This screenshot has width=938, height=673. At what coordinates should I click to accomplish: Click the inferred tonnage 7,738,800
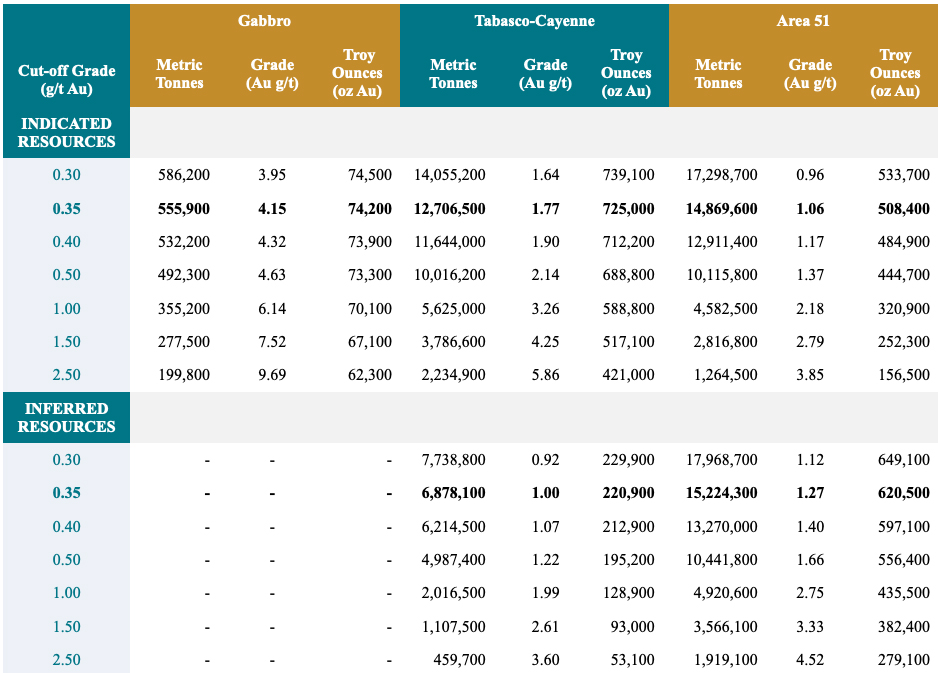click(453, 459)
